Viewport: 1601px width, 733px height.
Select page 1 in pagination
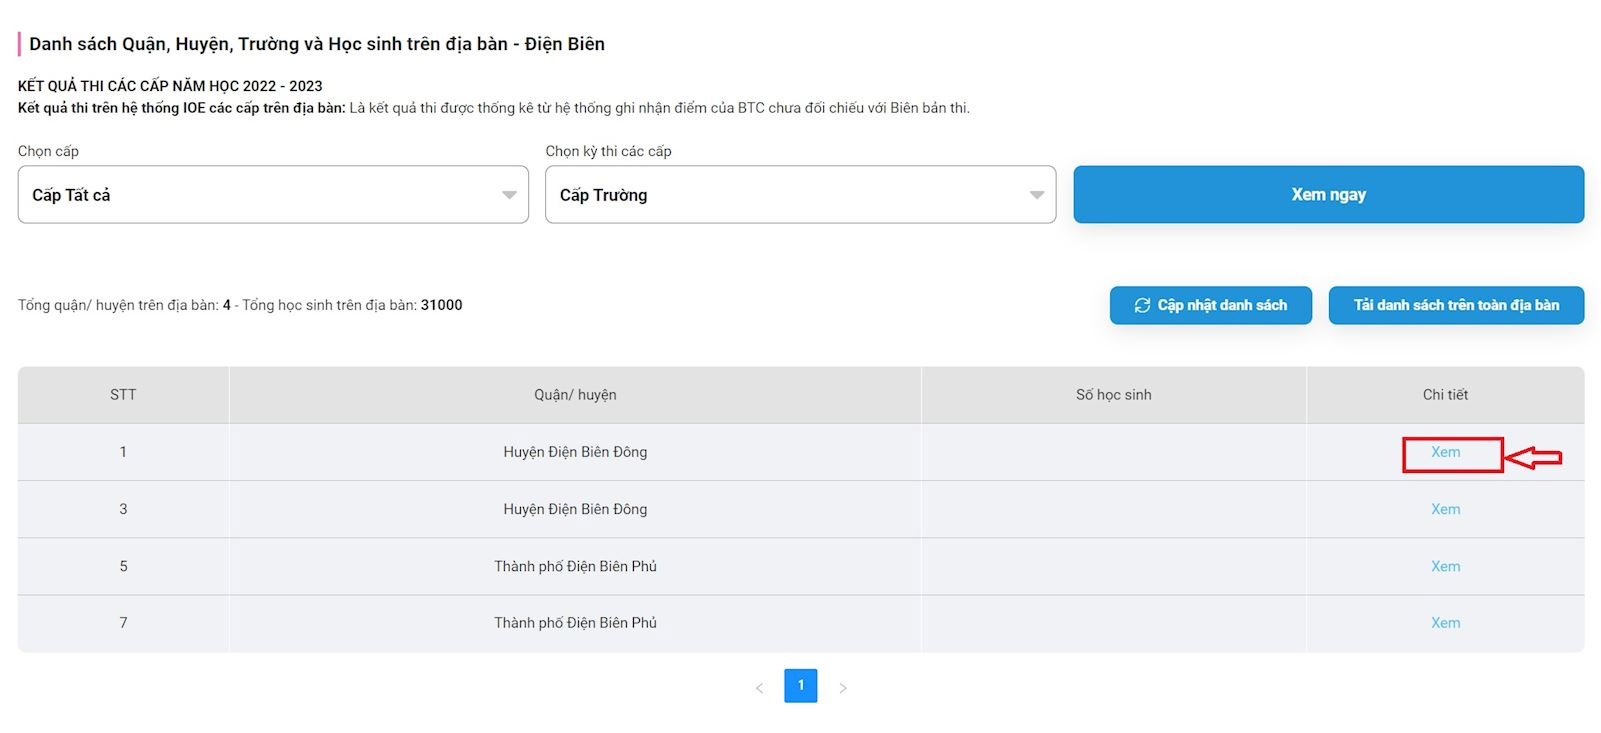pos(801,686)
